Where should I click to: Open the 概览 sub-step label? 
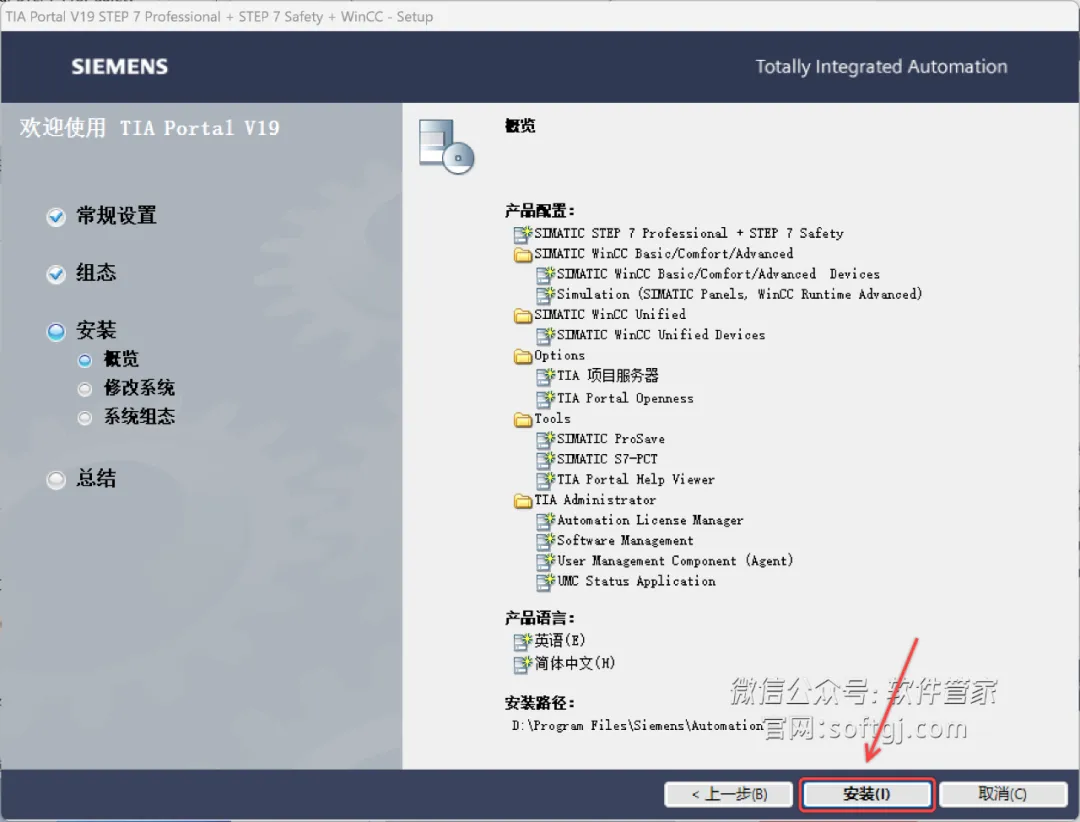pyautogui.click(x=121, y=359)
